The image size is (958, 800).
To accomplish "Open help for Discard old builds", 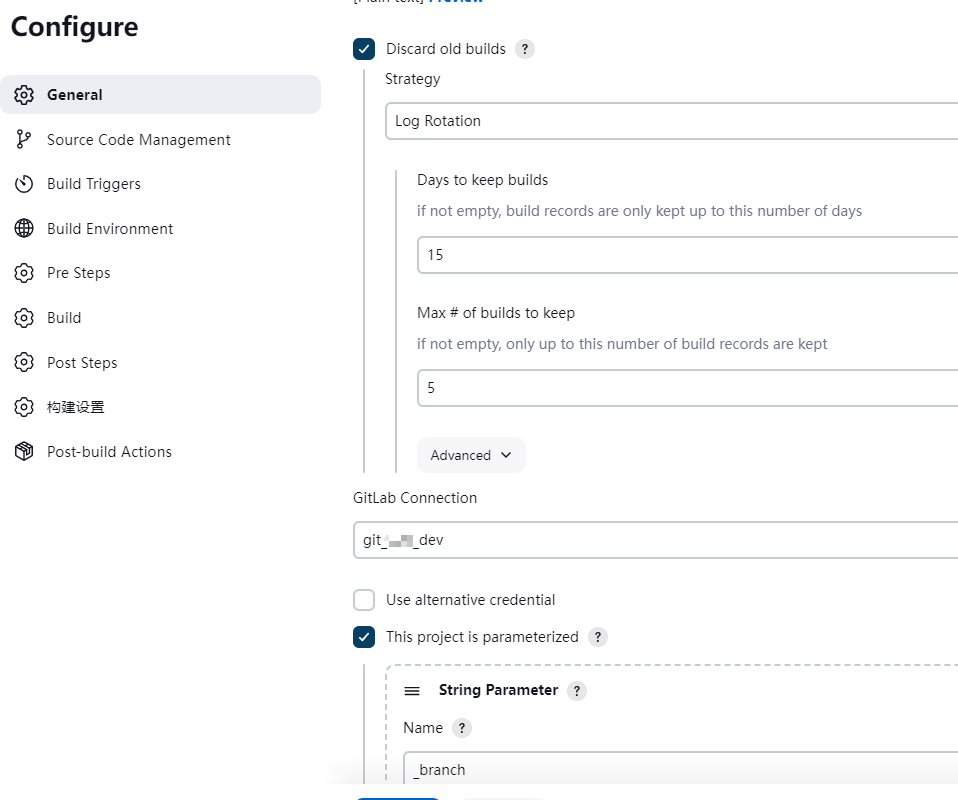I will point(525,49).
